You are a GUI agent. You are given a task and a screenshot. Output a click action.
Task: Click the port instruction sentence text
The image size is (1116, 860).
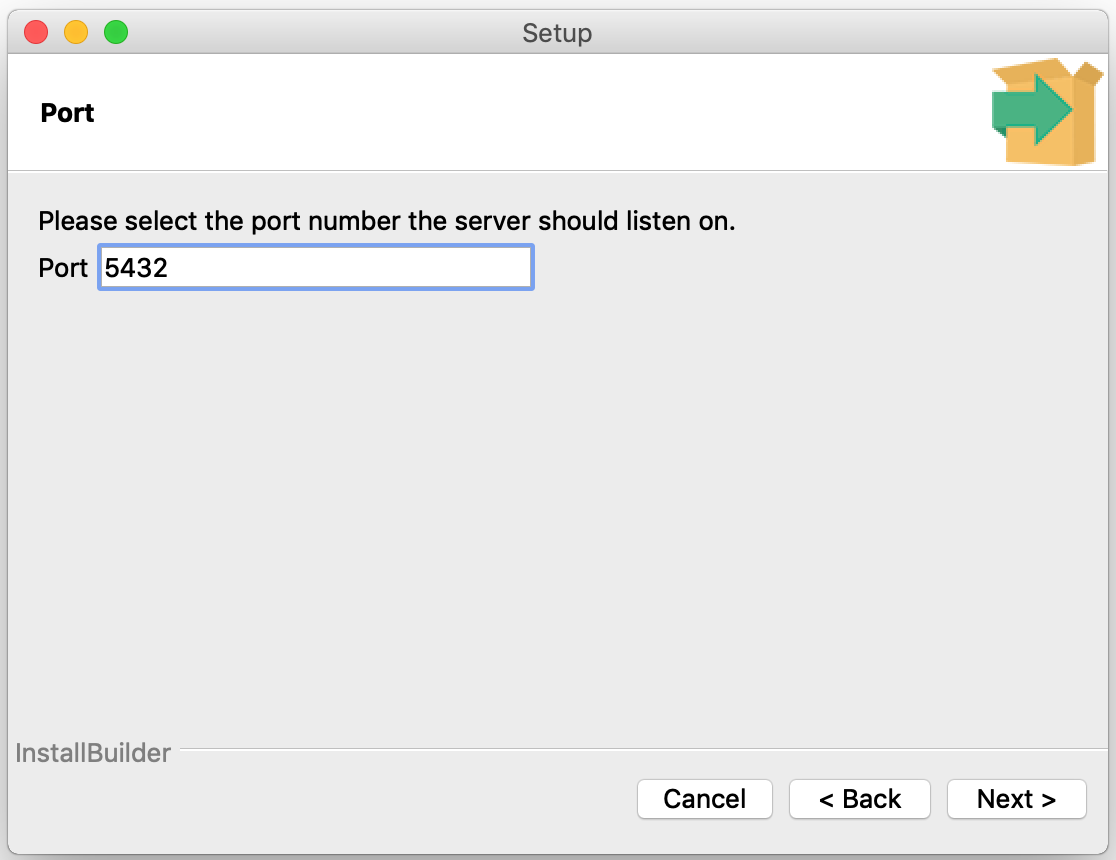386,221
